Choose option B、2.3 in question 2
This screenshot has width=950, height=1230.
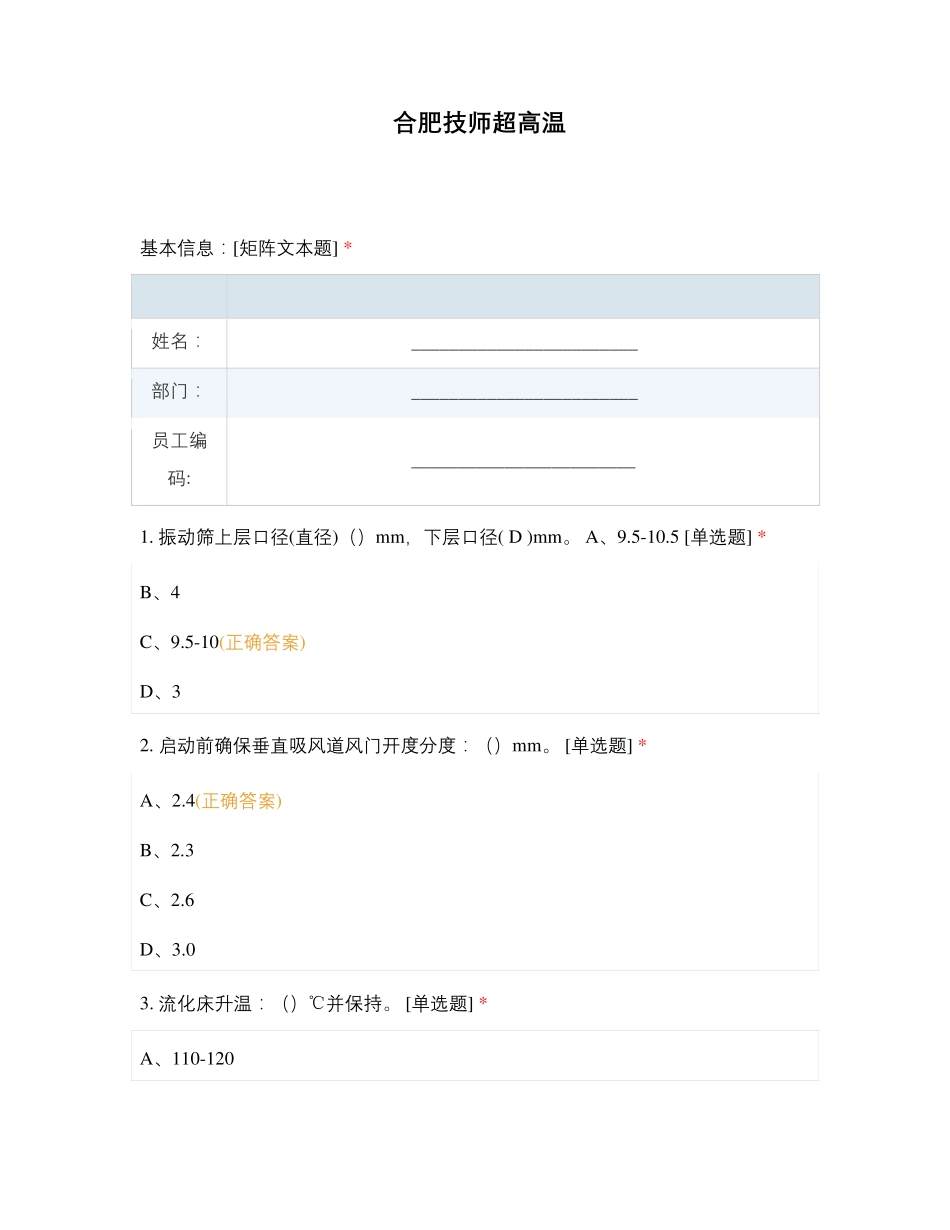click(x=167, y=851)
